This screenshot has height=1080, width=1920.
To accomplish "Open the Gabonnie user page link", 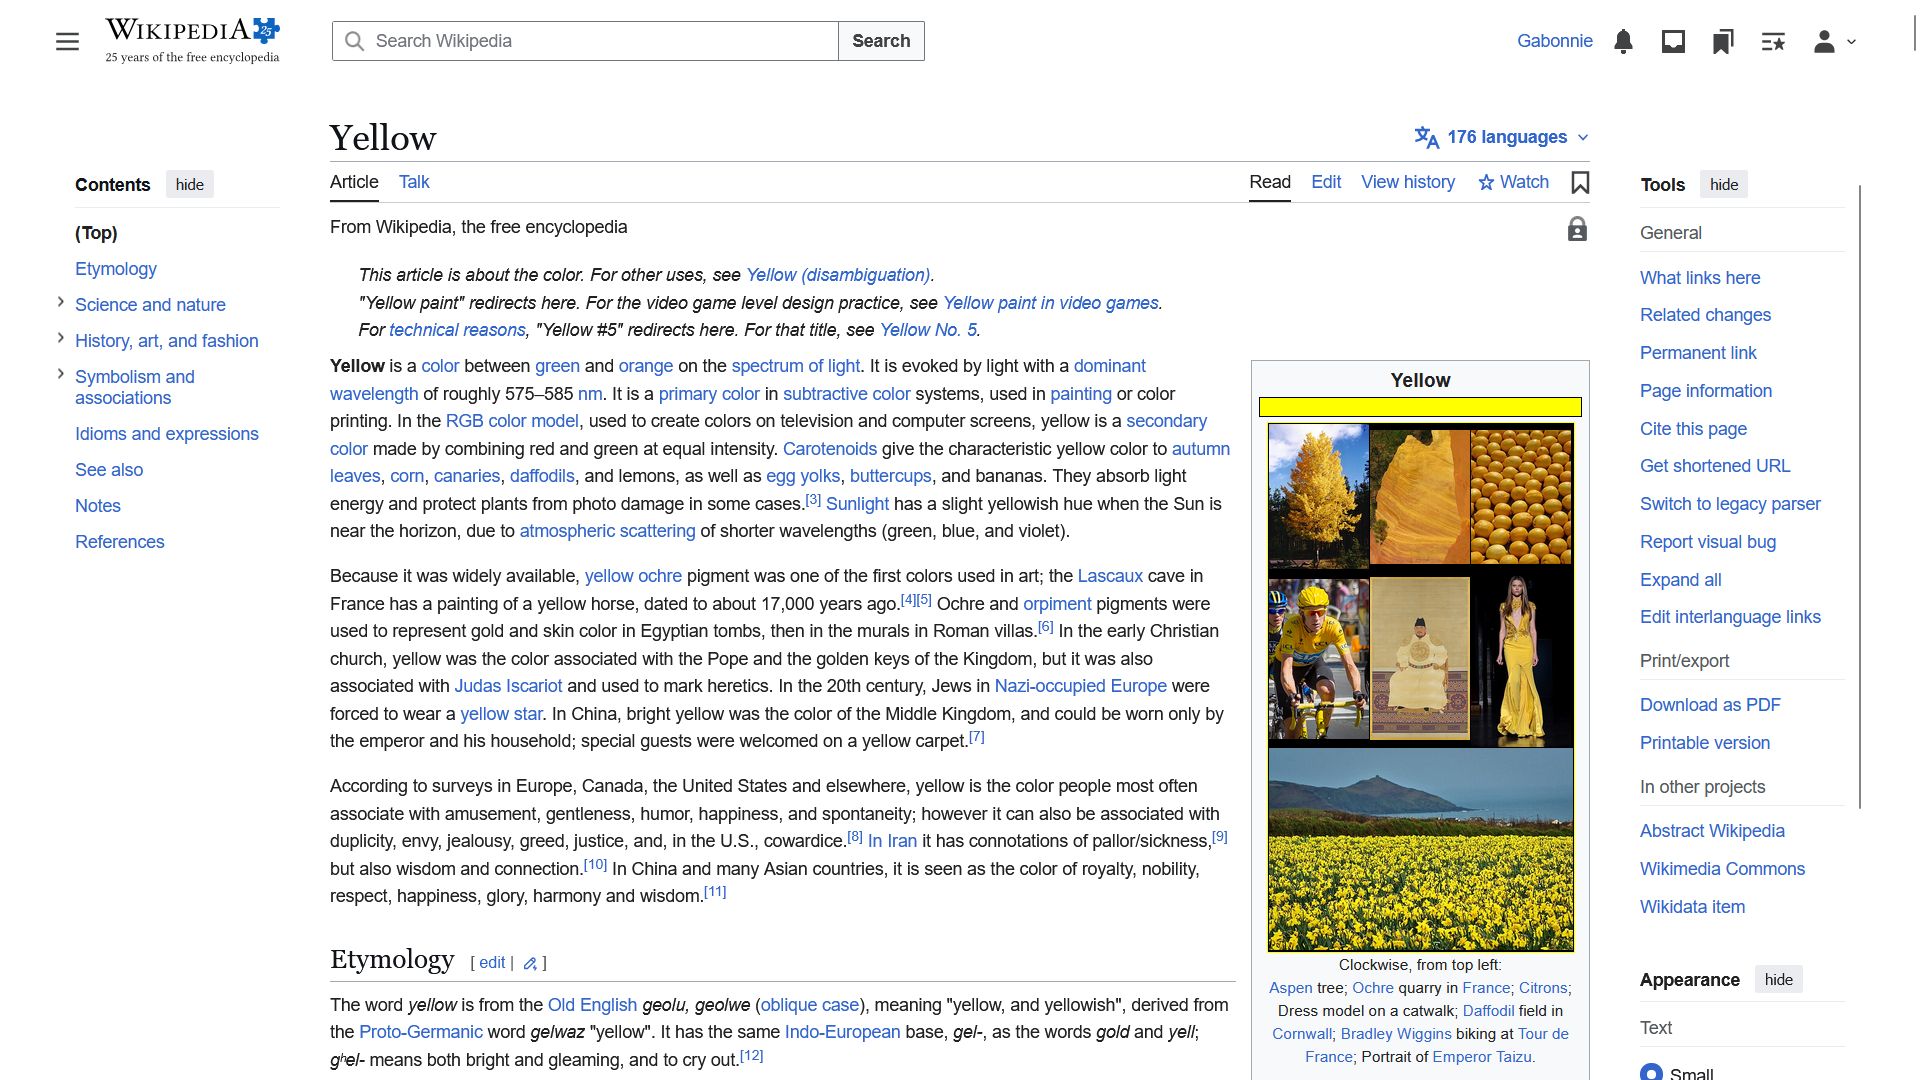I will tap(1555, 41).
